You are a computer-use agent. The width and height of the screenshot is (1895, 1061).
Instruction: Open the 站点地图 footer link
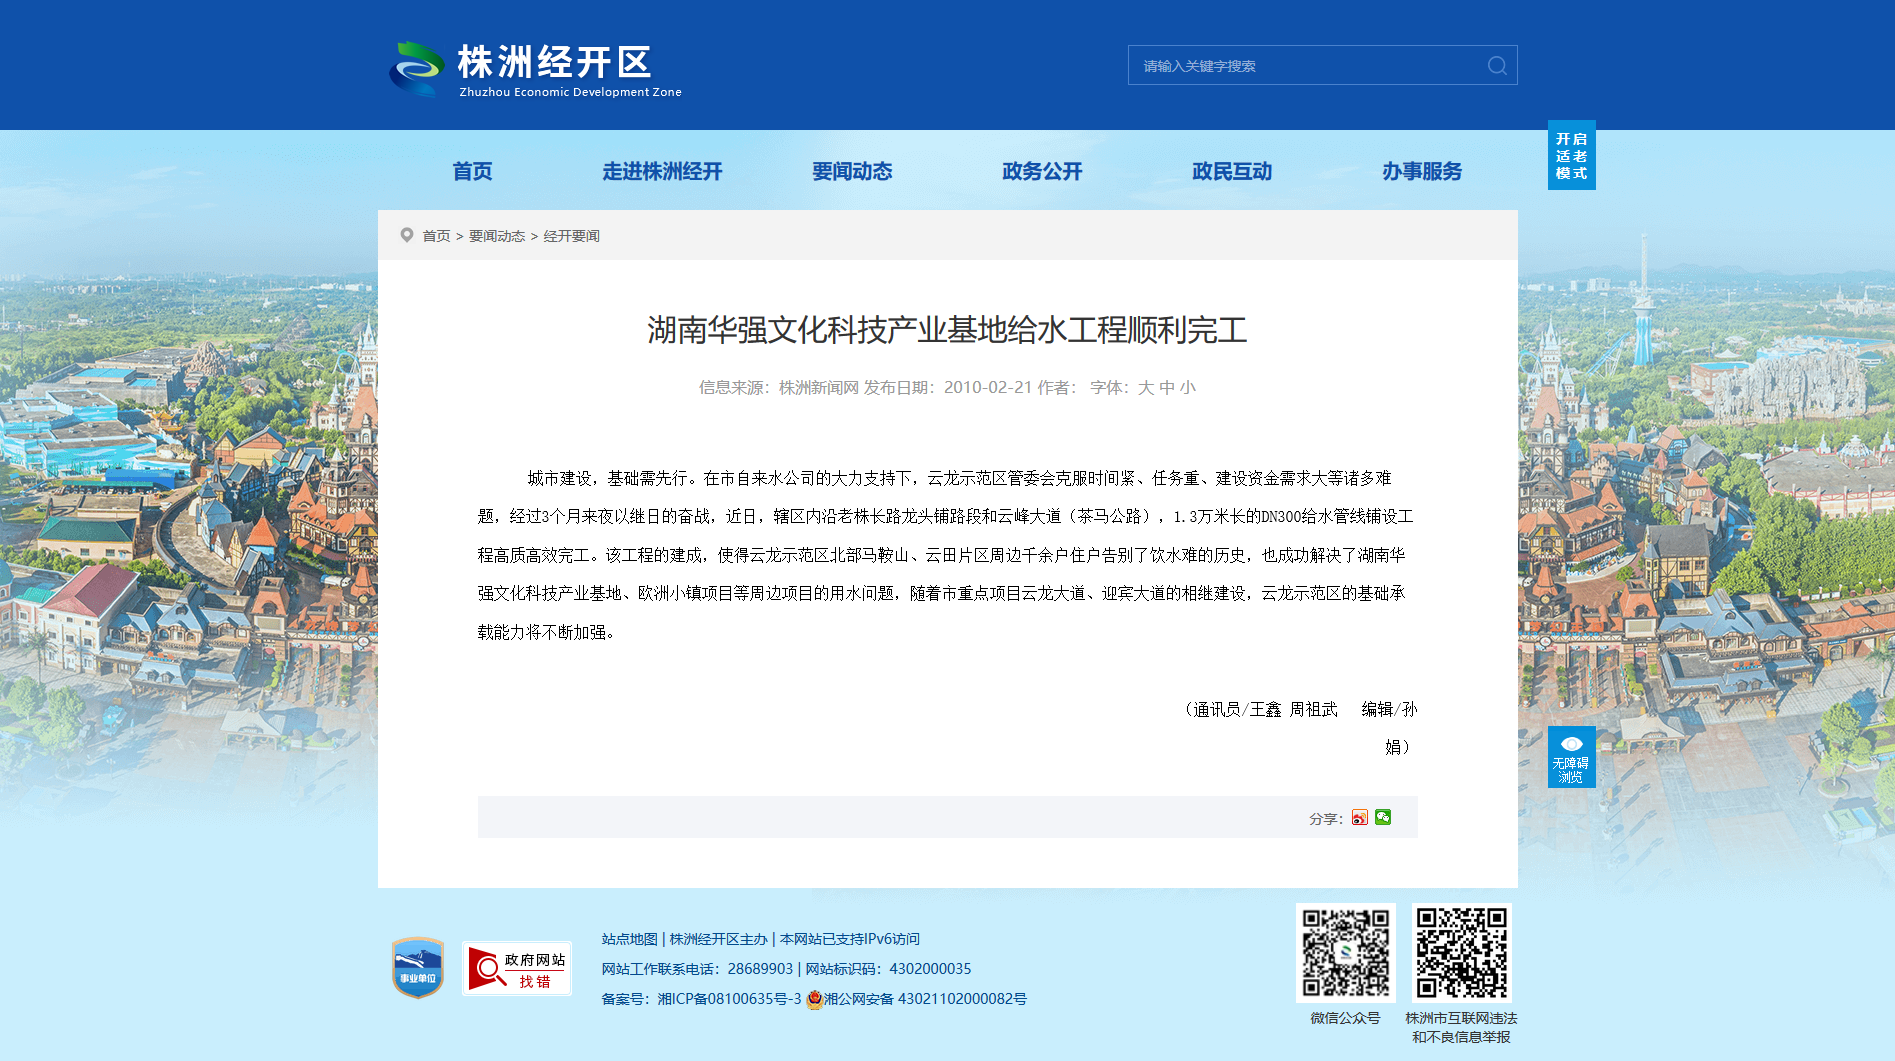click(x=629, y=939)
